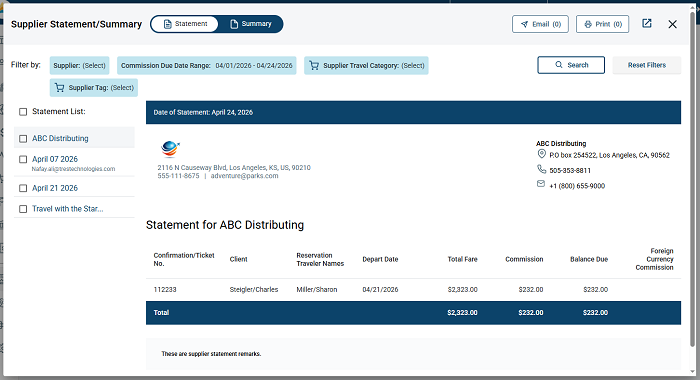Open Commission Due Date Range filter
Viewport: 700px width, 380px height.
point(207,66)
